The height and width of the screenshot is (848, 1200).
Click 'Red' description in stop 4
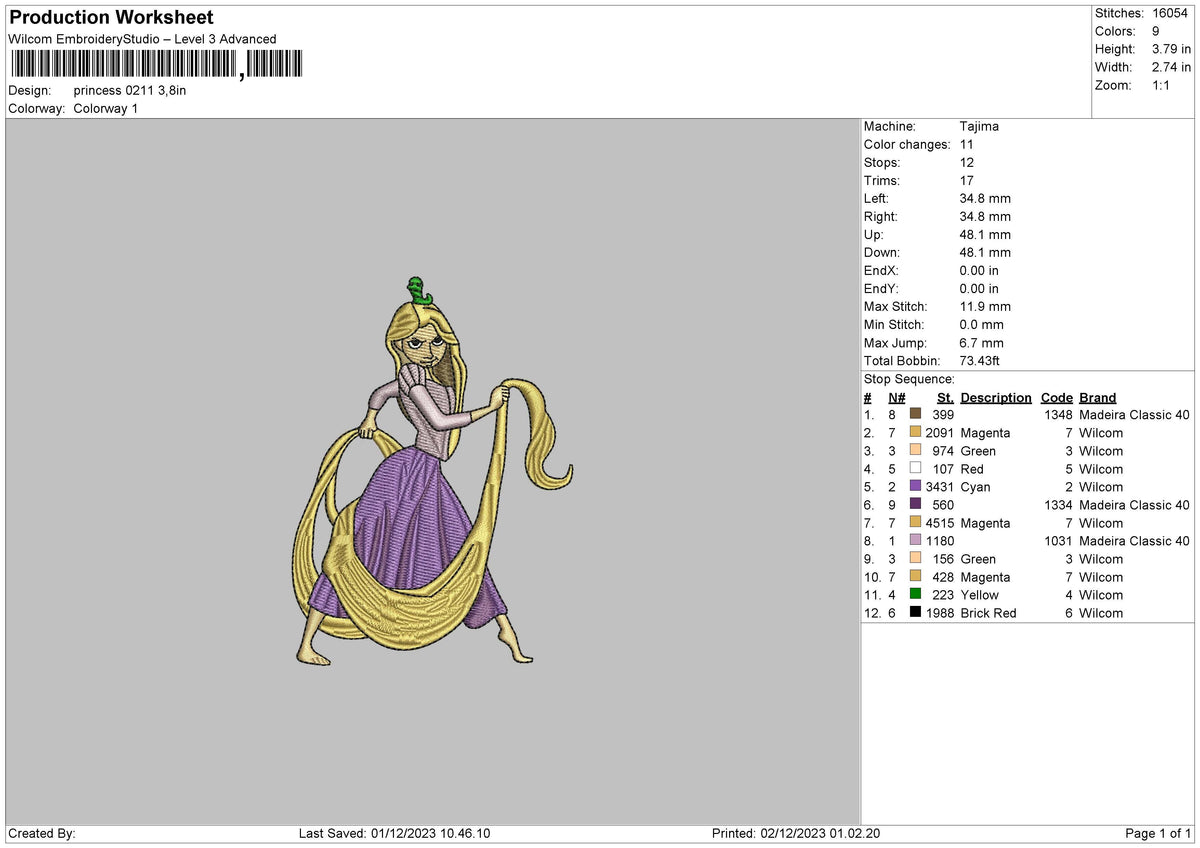(972, 469)
